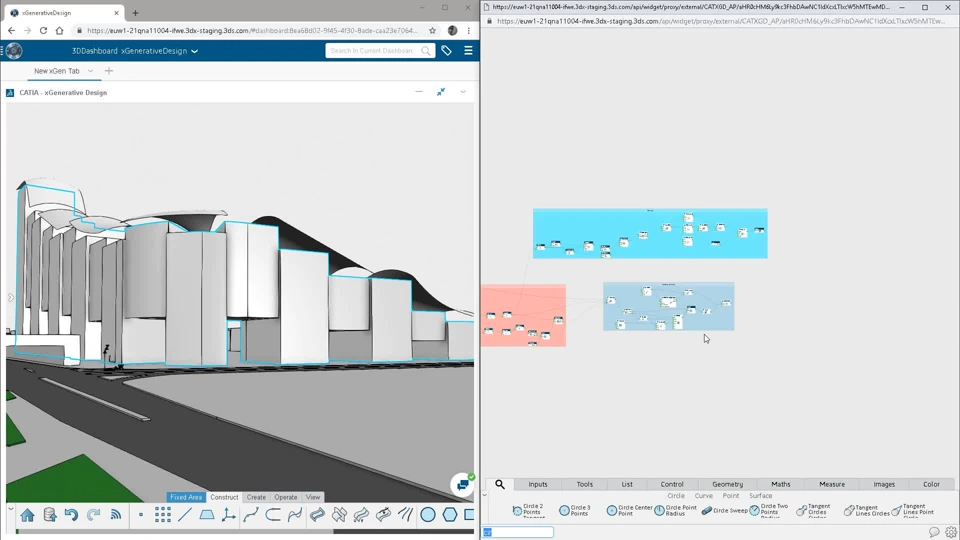Open the Geometry palette tab

pyautogui.click(x=727, y=484)
